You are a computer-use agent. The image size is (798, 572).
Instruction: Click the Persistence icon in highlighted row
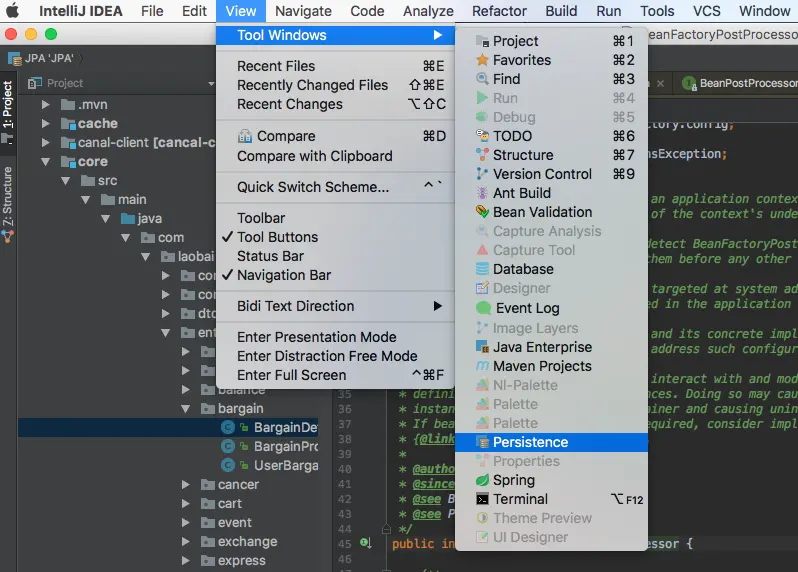click(x=482, y=442)
